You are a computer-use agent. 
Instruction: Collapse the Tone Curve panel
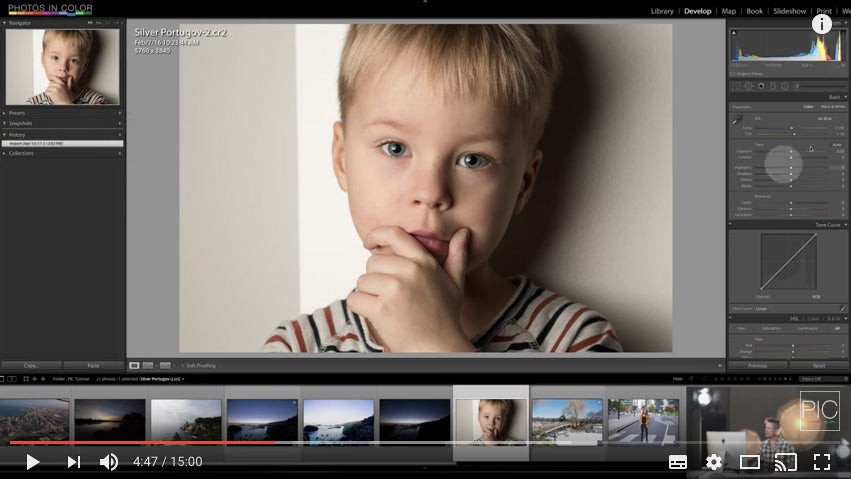click(845, 225)
